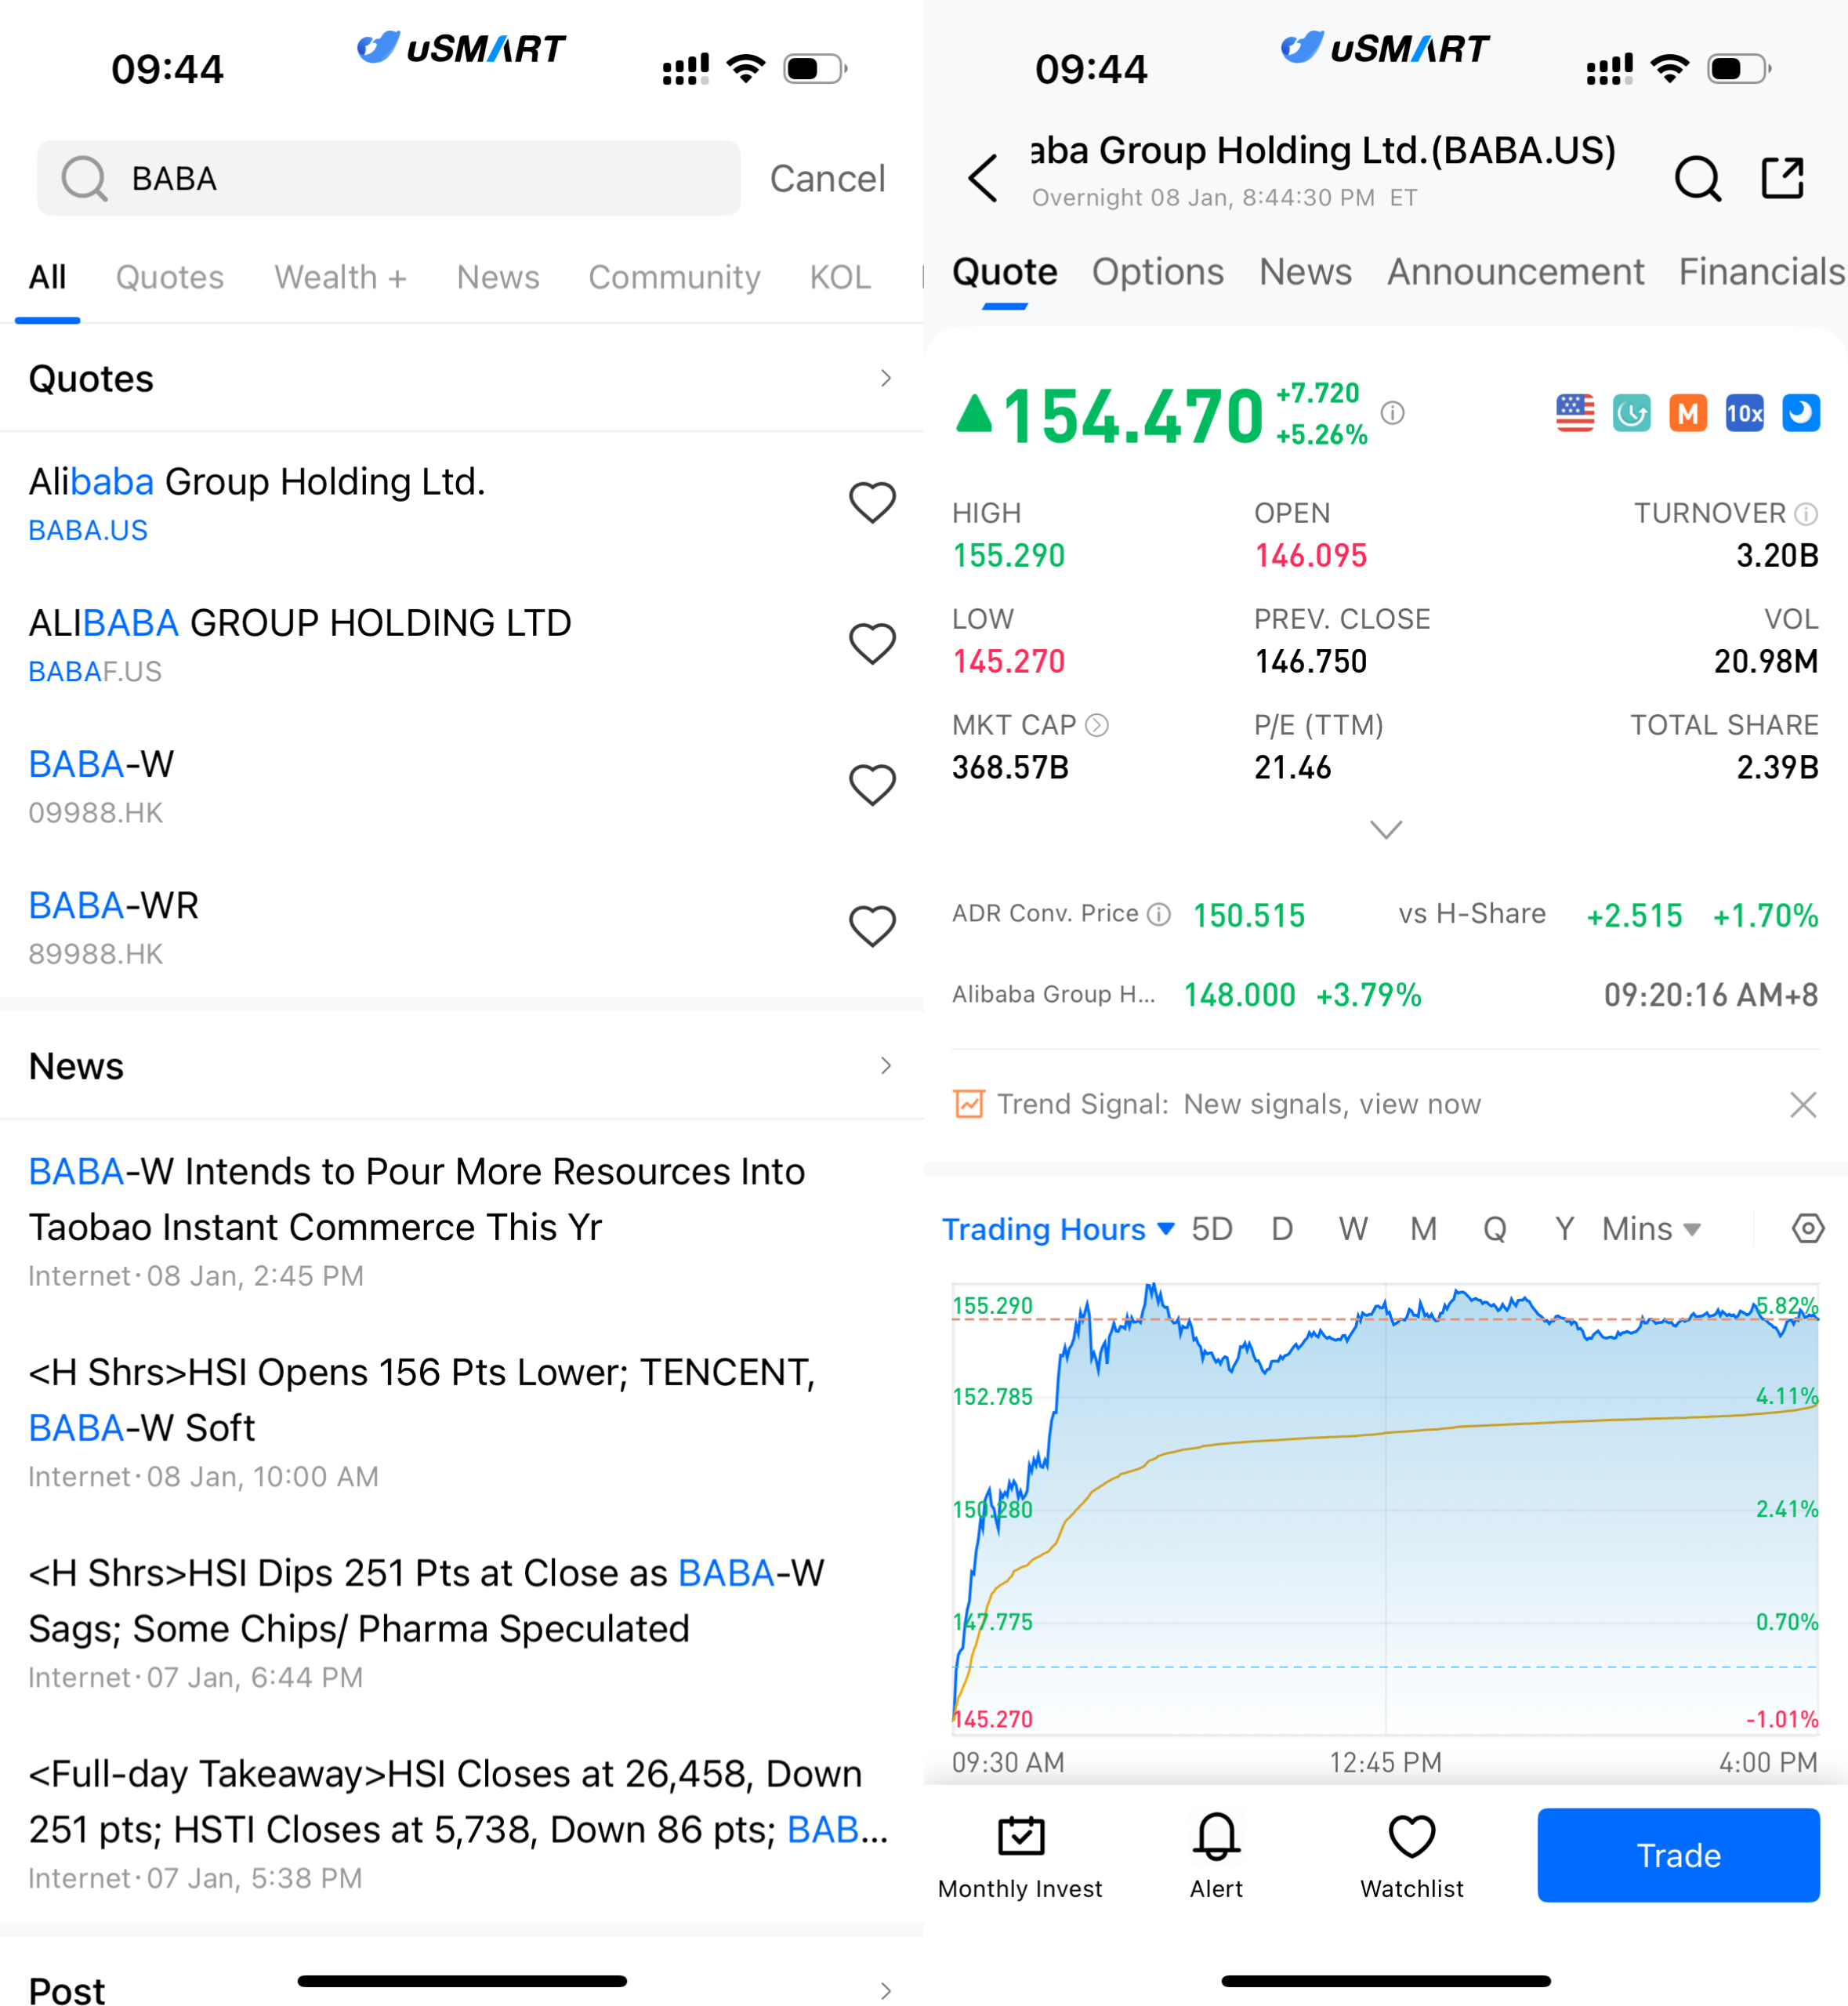This screenshot has width=1848, height=2006.
Task: Open chart settings hexagon icon
Action: point(1807,1228)
